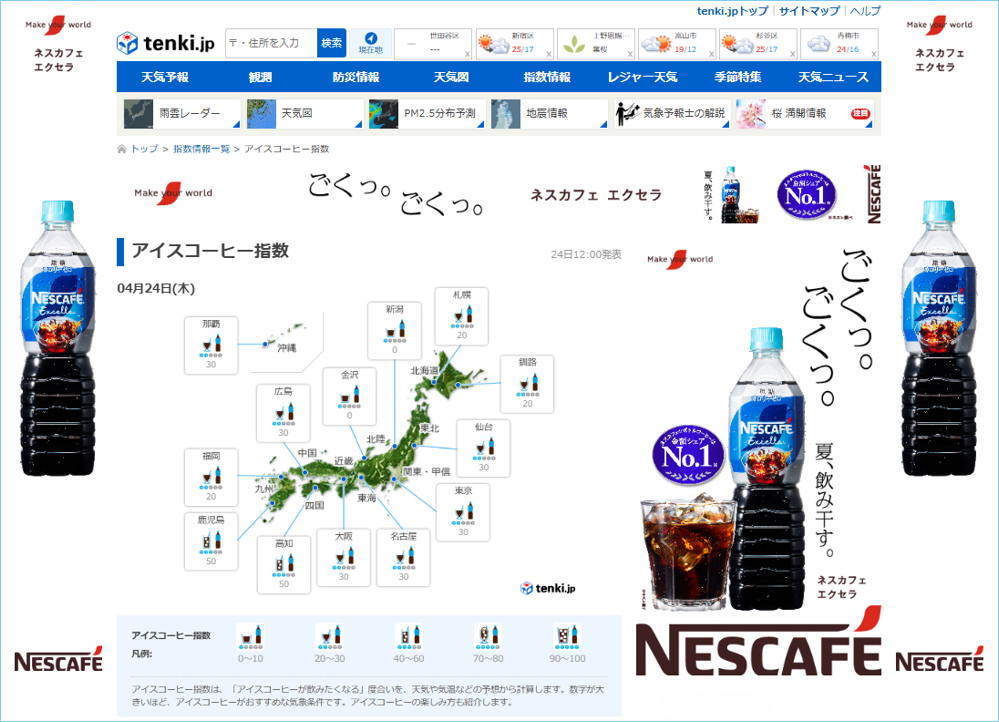The image size is (999, 722).
Task: Open the 天気図 item in blue nav bar
Action: [451, 77]
